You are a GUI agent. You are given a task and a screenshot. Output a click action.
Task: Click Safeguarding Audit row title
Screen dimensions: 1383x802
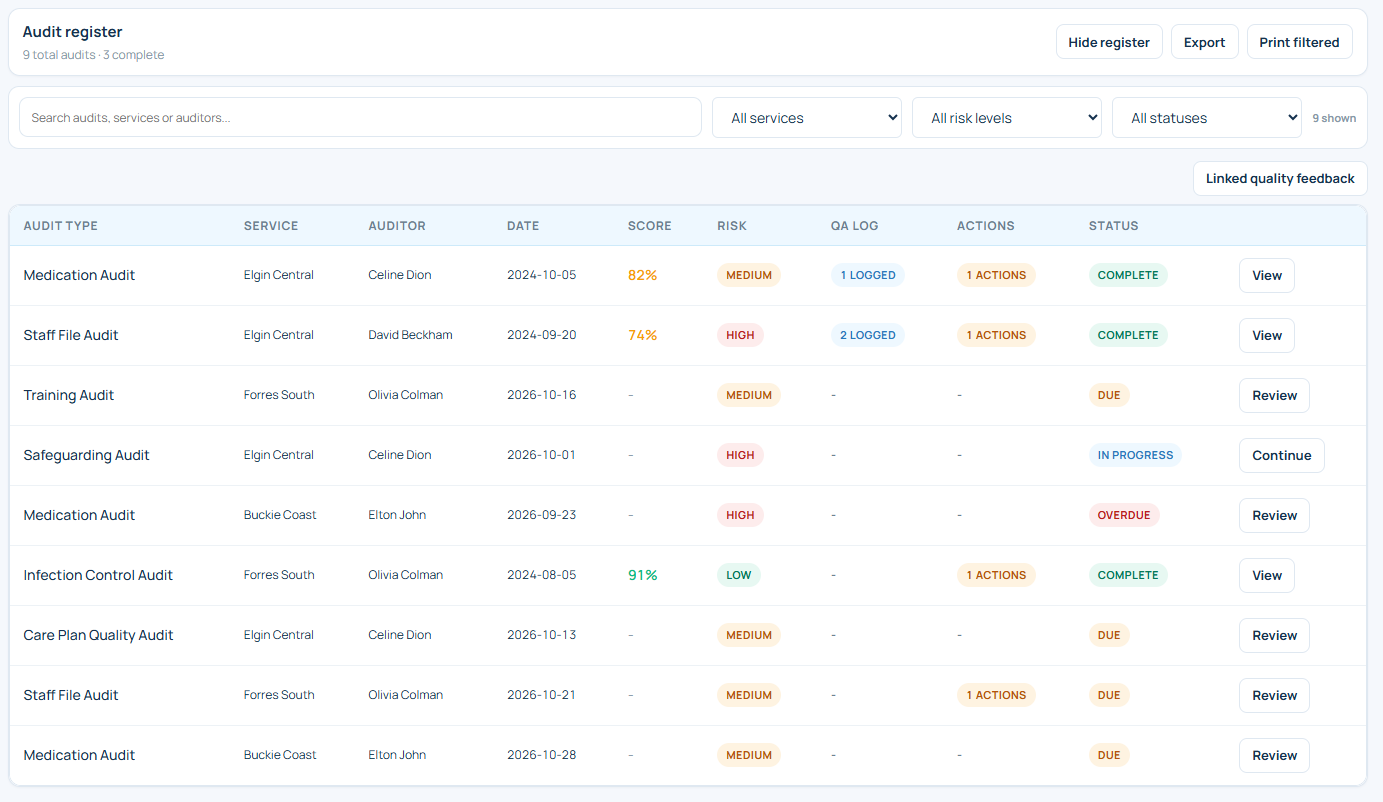pos(87,455)
